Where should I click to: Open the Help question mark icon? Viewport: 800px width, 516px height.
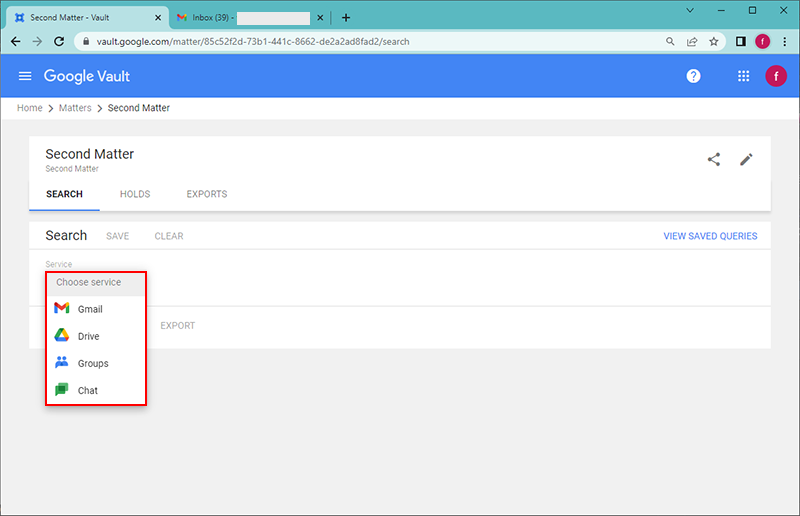tap(693, 76)
